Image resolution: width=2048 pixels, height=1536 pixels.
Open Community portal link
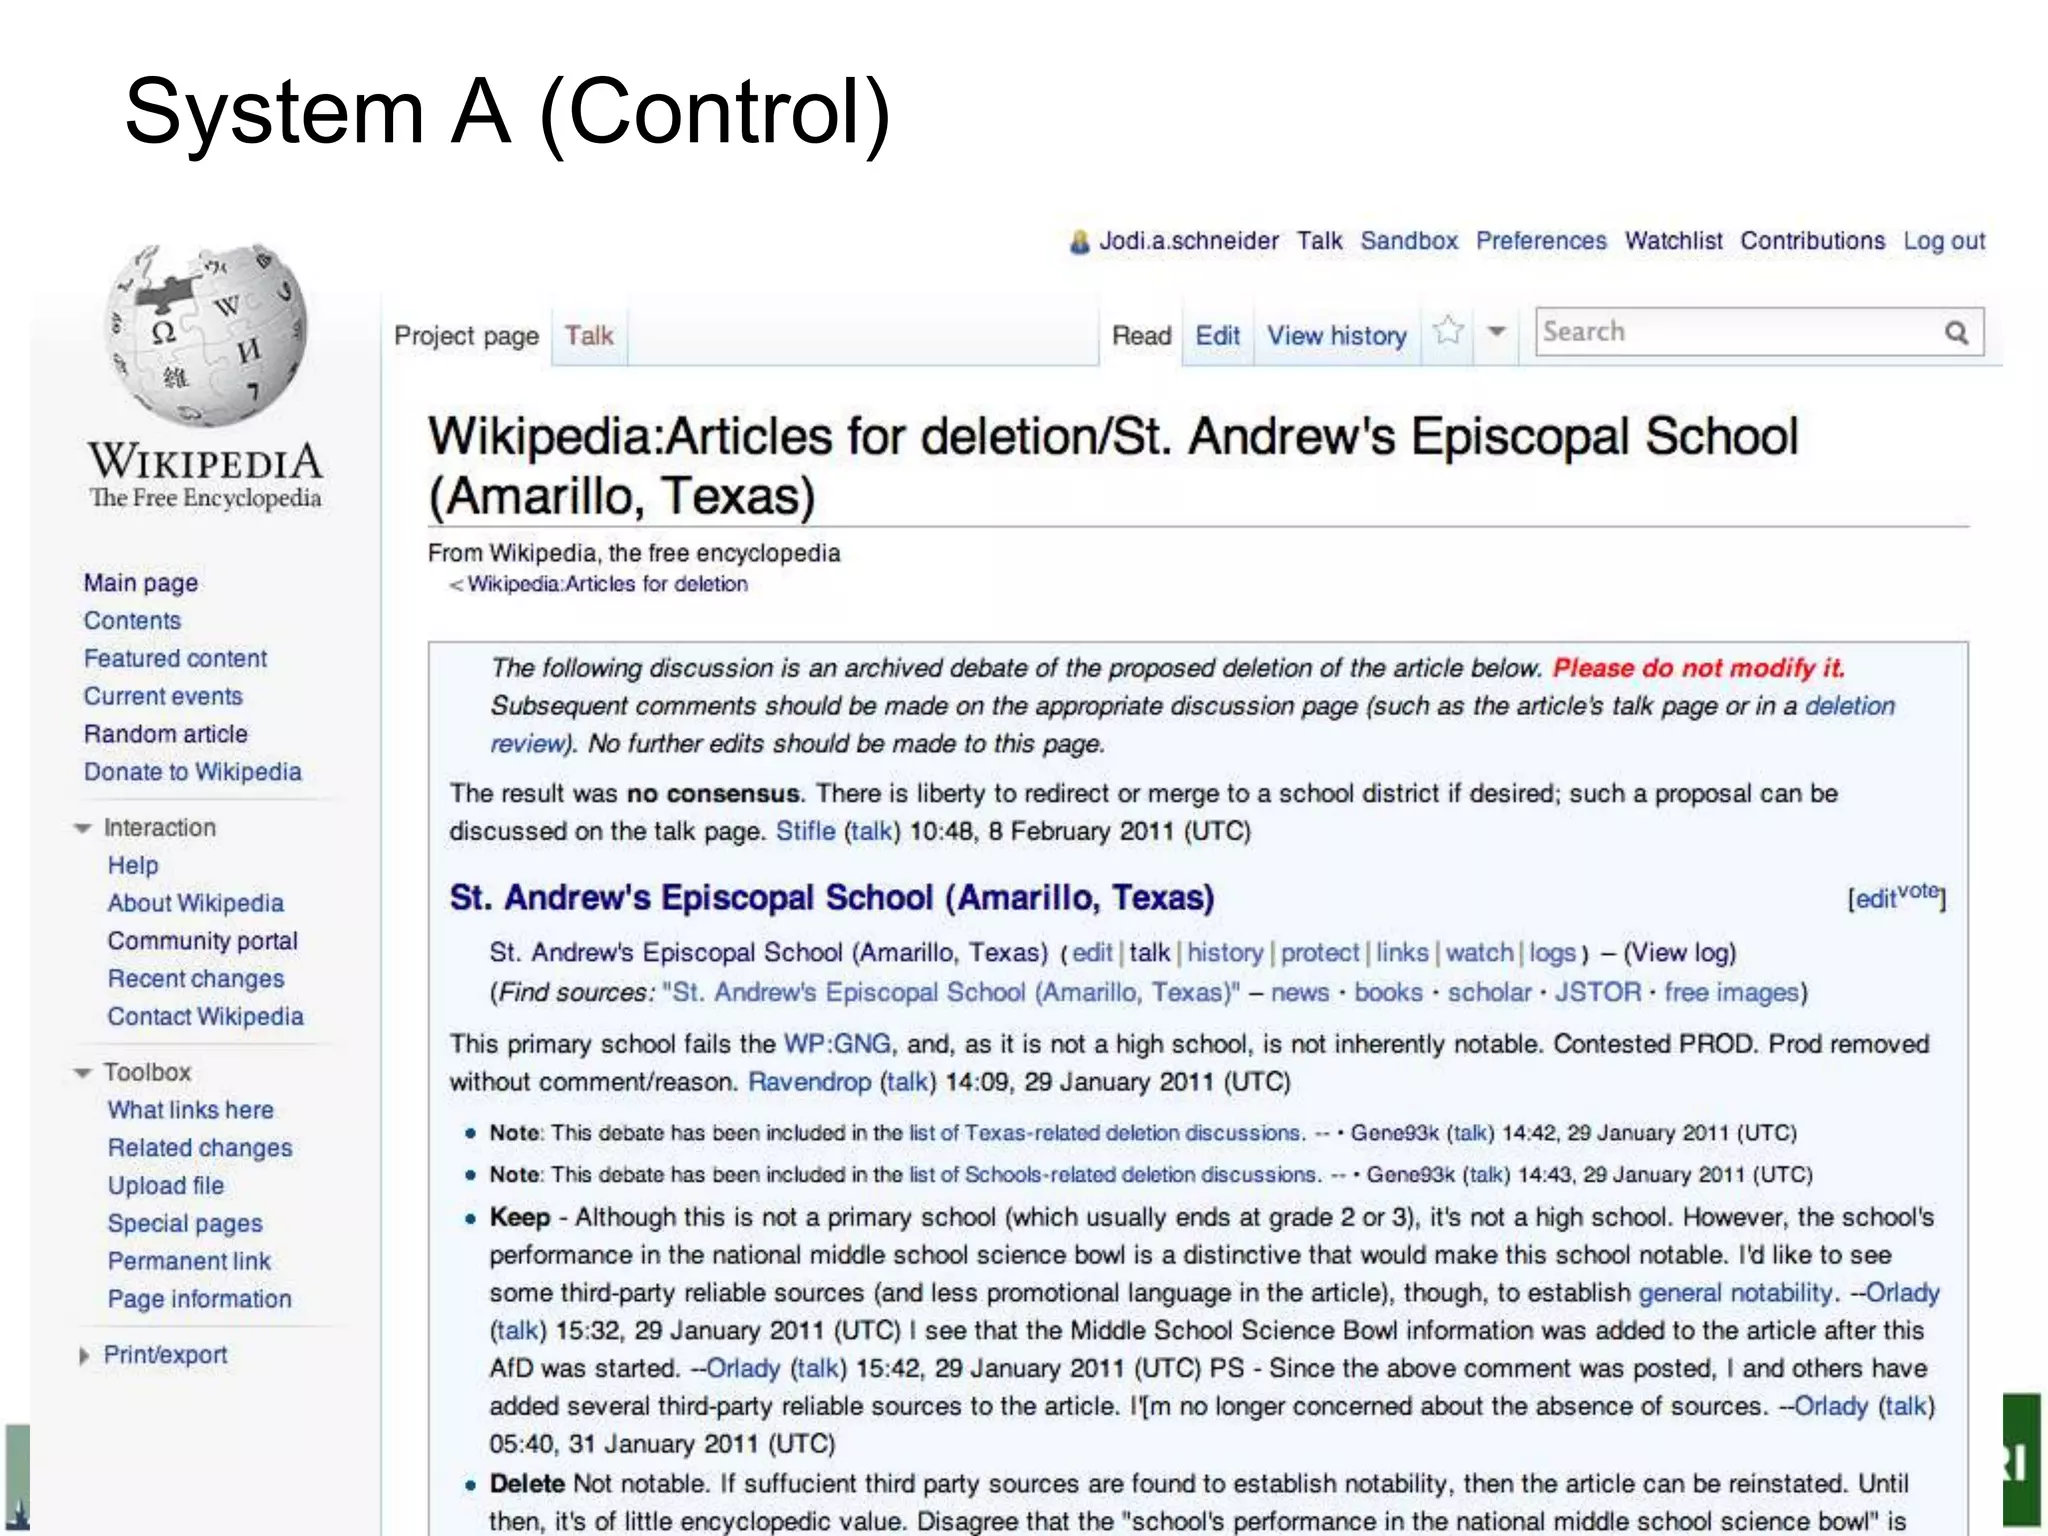click(203, 941)
